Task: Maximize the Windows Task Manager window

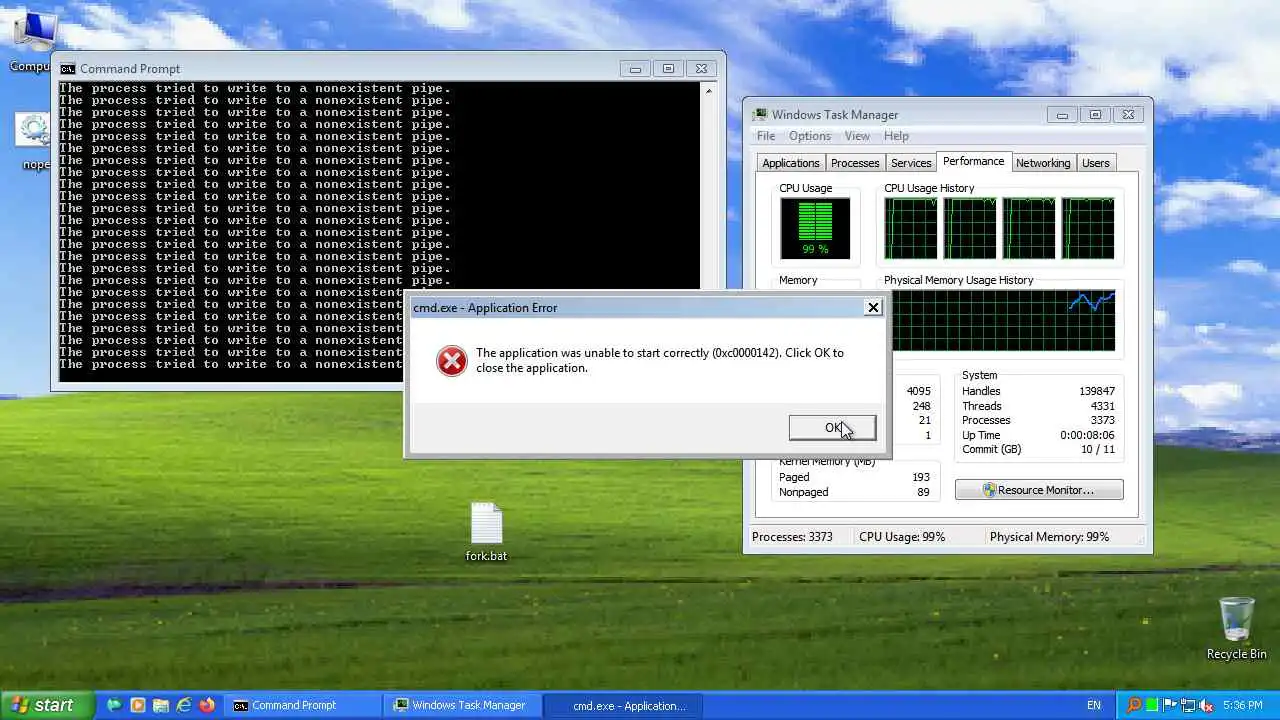Action: click(x=1095, y=115)
